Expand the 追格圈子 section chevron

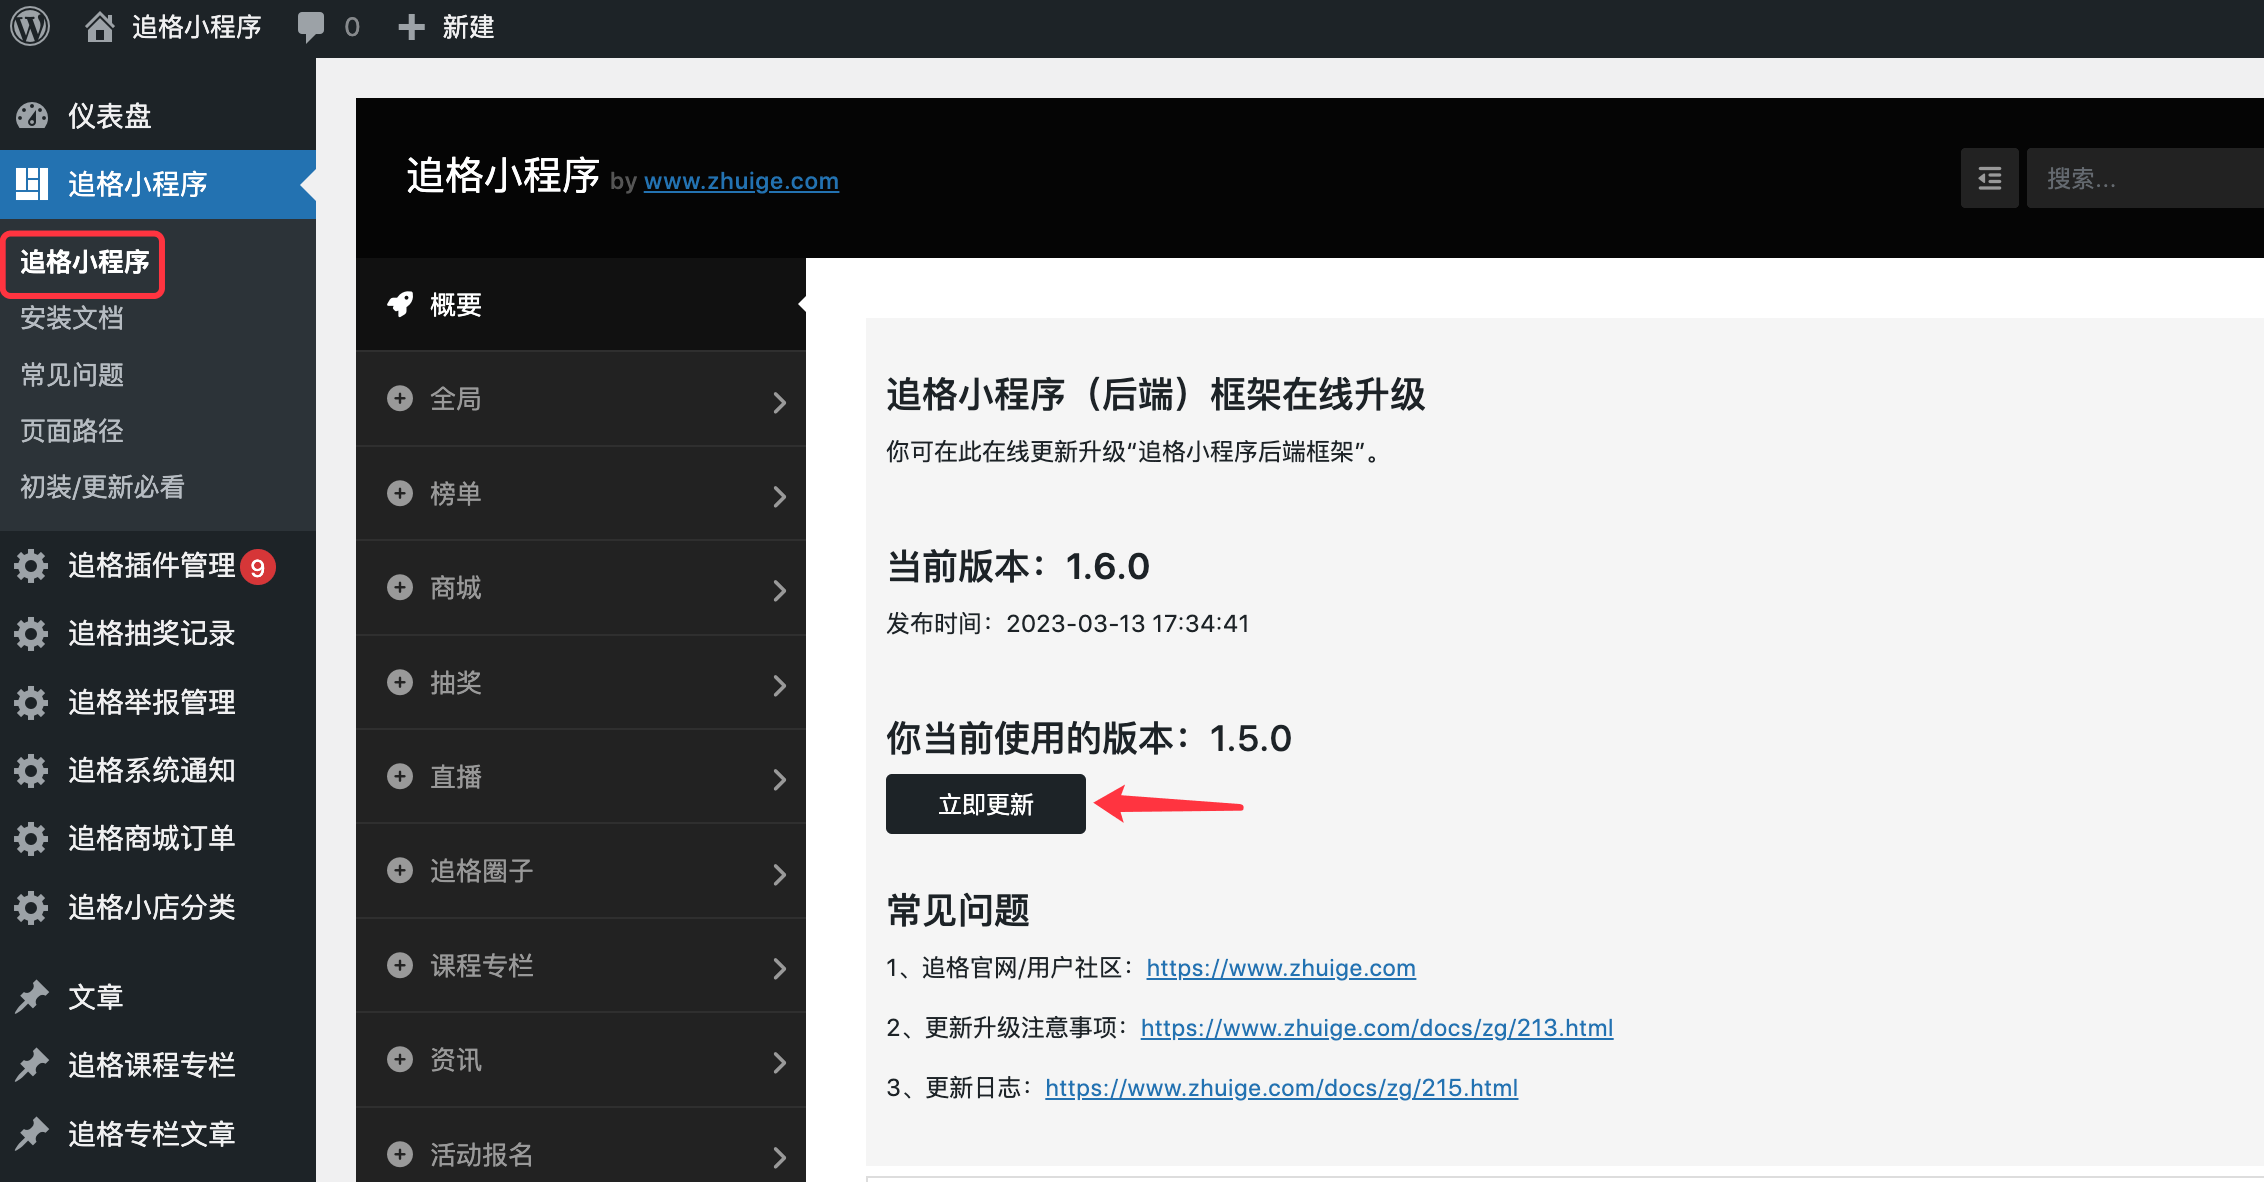[x=780, y=874]
